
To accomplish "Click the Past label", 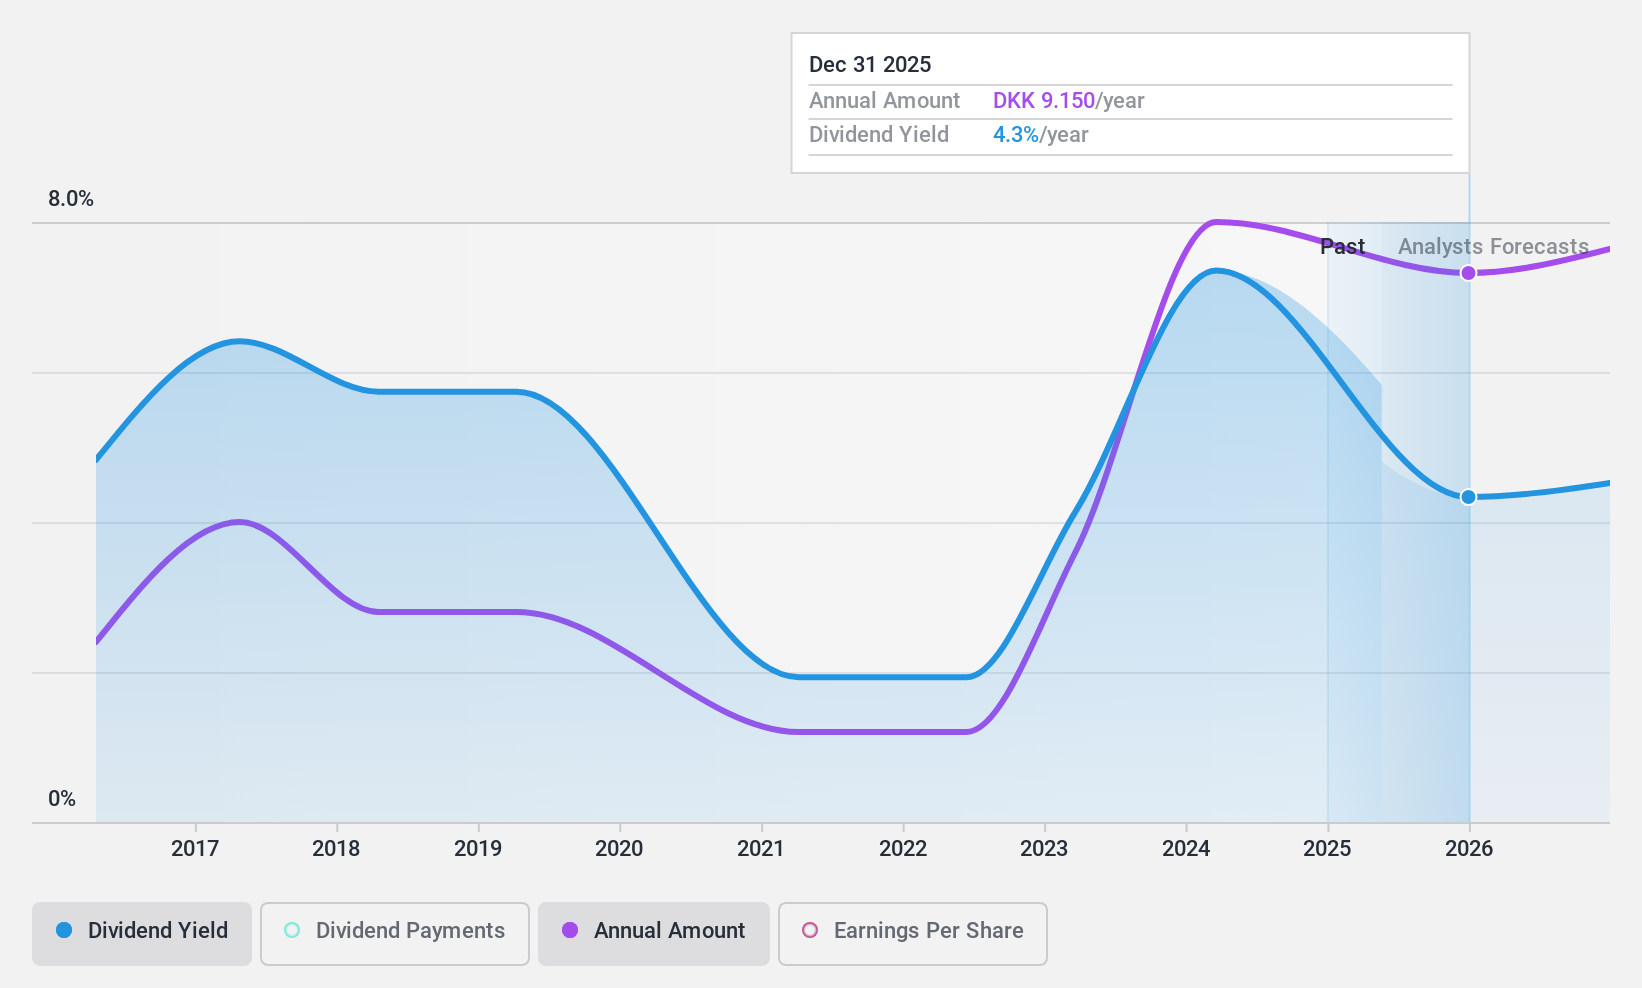I will pyautogui.click(x=1342, y=246).
